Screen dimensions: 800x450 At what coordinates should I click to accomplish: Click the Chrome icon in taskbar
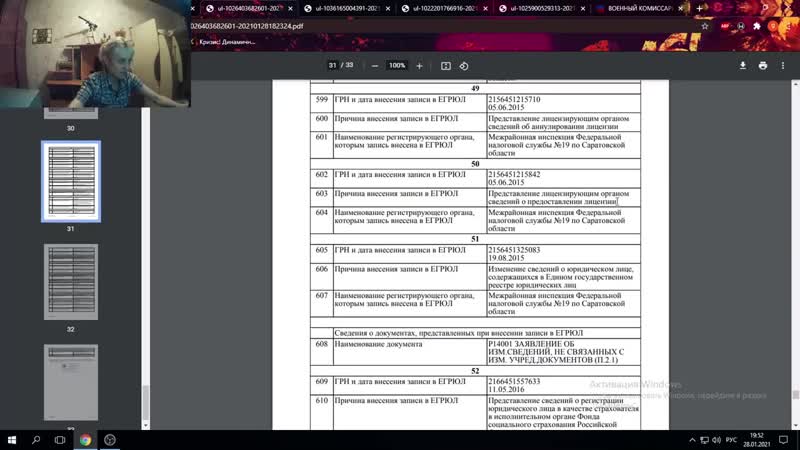86,439
